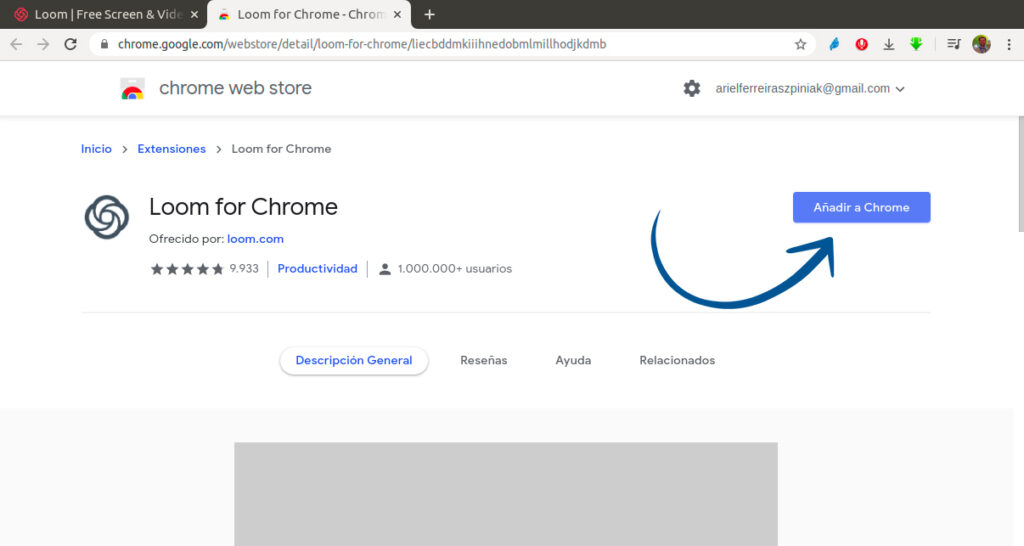Open a new browser tab

tap(429, 14)
